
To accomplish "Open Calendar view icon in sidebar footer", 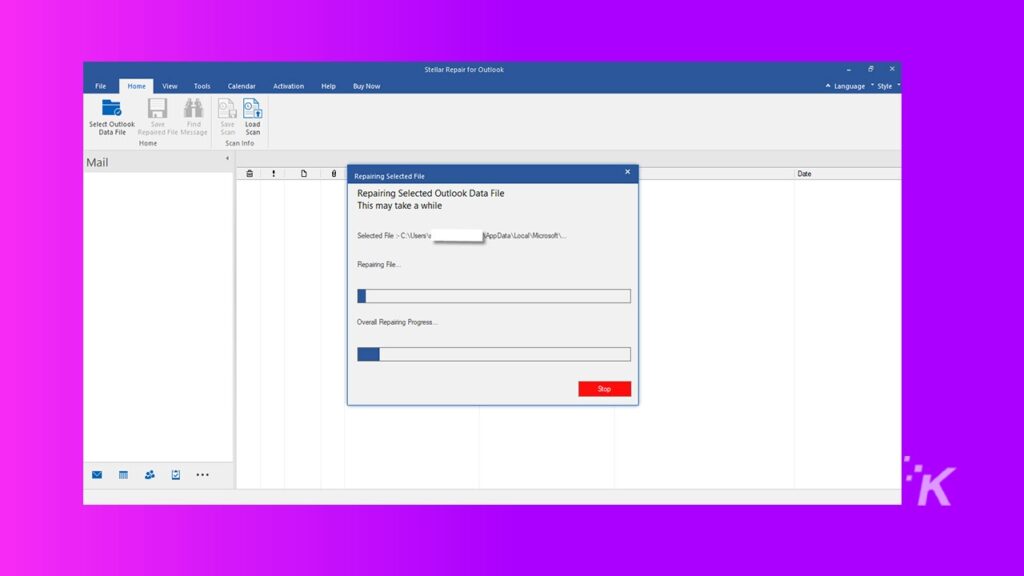I will pos(123,475).
